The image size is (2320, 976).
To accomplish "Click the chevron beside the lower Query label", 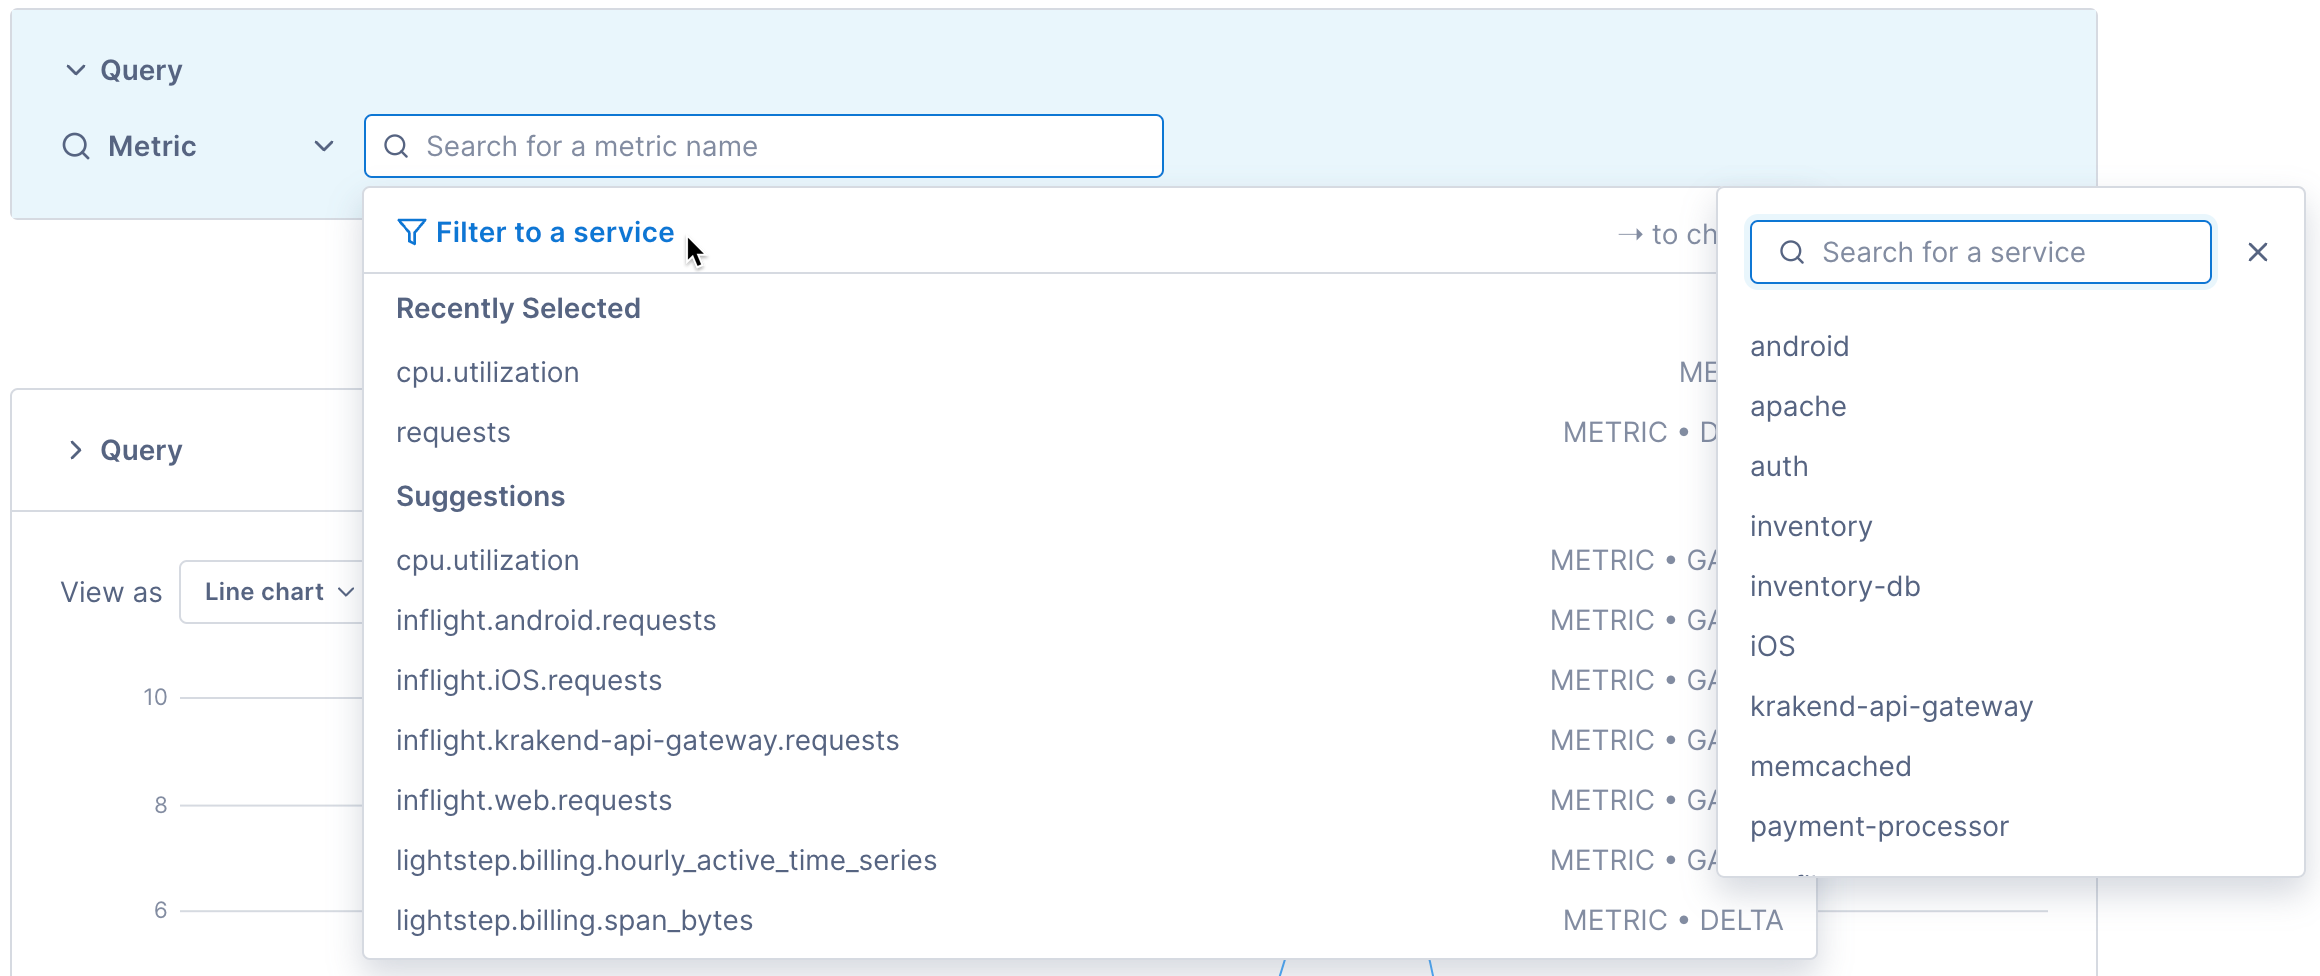I will (x=75, y=450).
